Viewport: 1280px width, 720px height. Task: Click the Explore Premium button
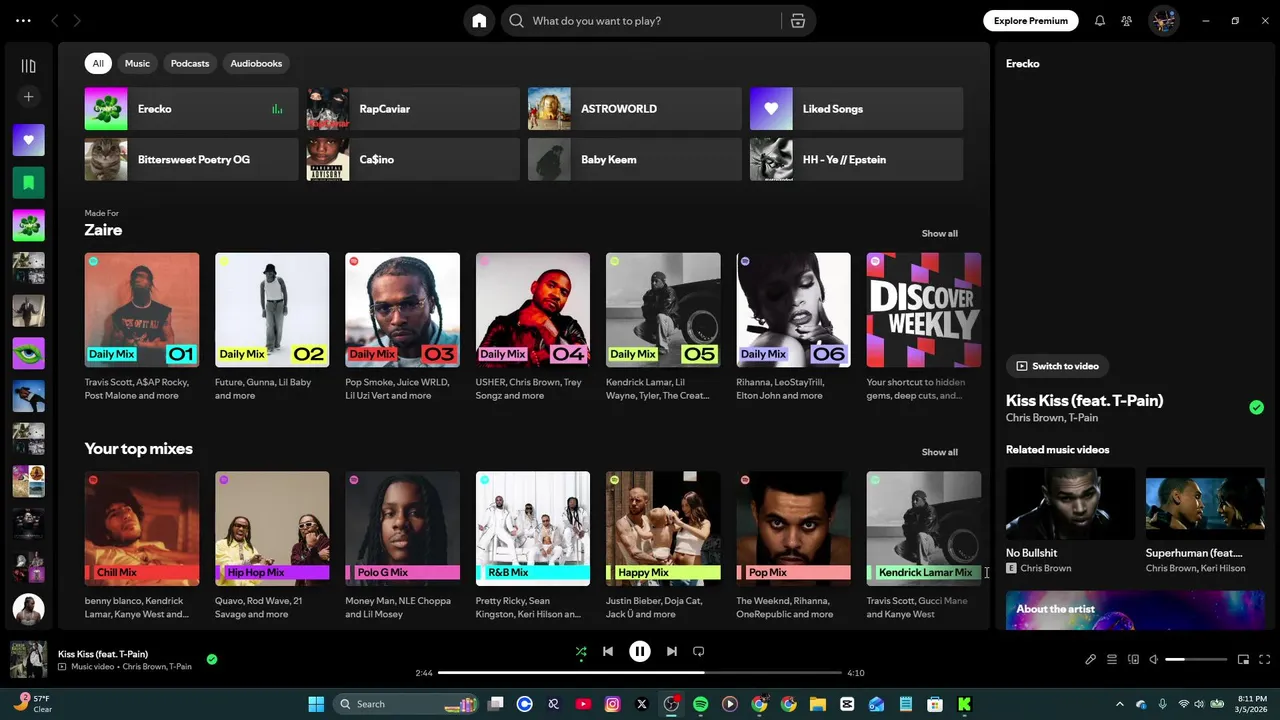click(x=1030, y=20)
